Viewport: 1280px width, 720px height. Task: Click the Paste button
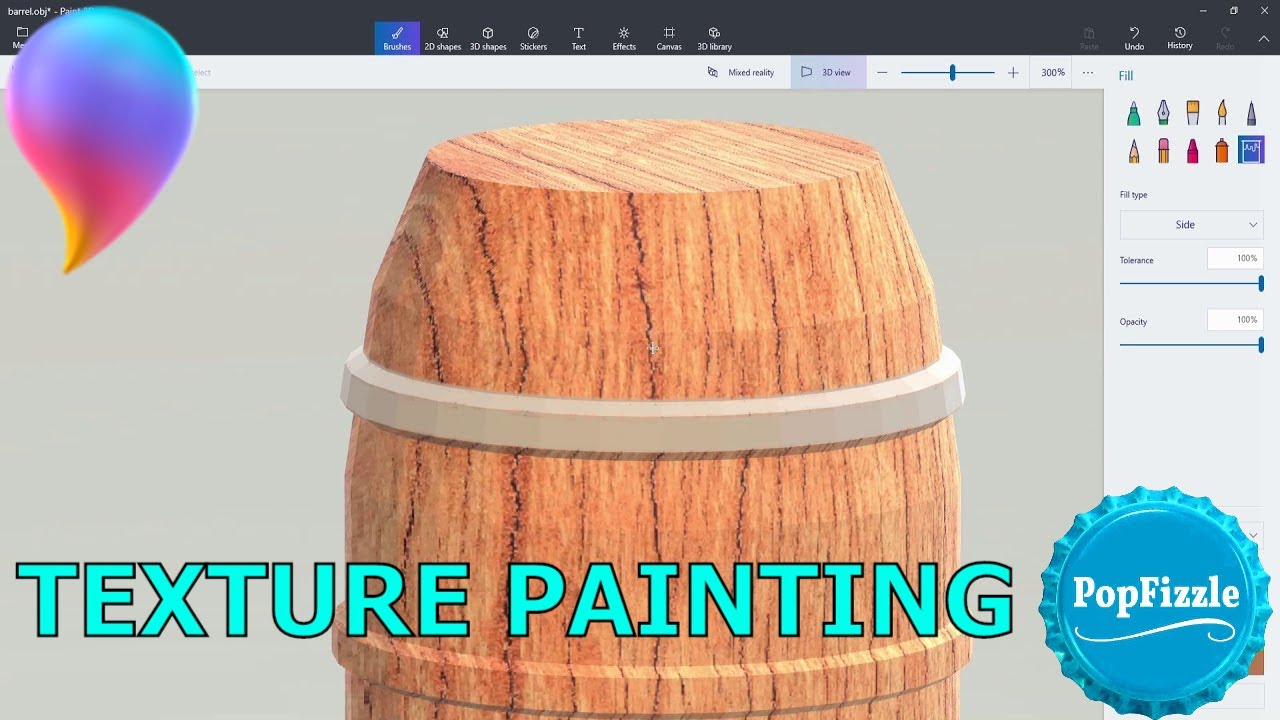1089,38
